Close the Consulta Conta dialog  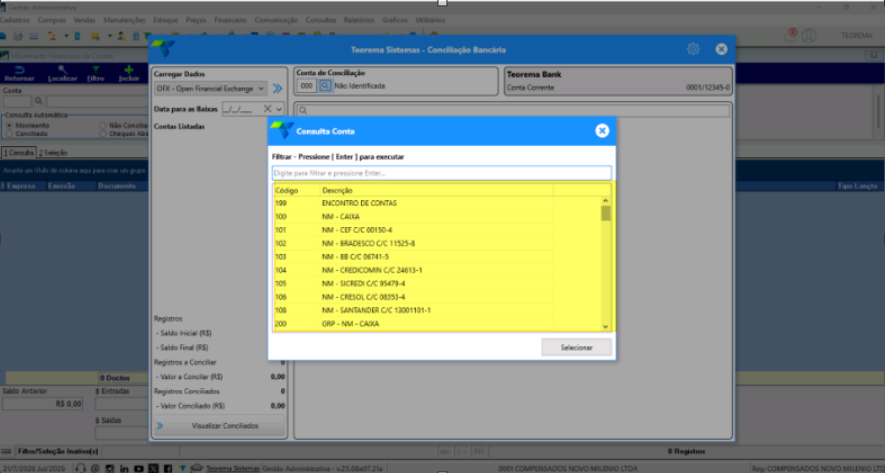click(602, 131)
